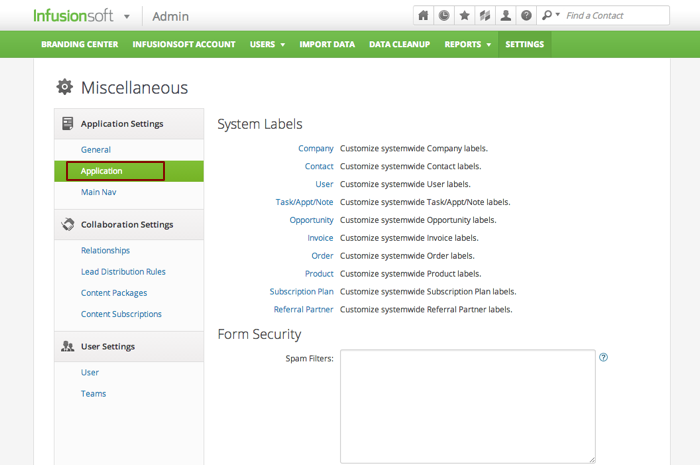Open the Main Nav settings

click(98, 192)
